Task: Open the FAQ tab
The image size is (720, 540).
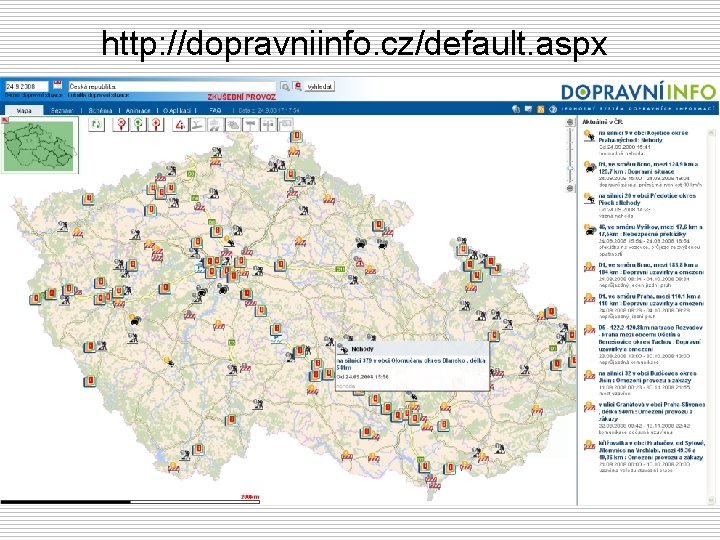Action: [215, 111]
